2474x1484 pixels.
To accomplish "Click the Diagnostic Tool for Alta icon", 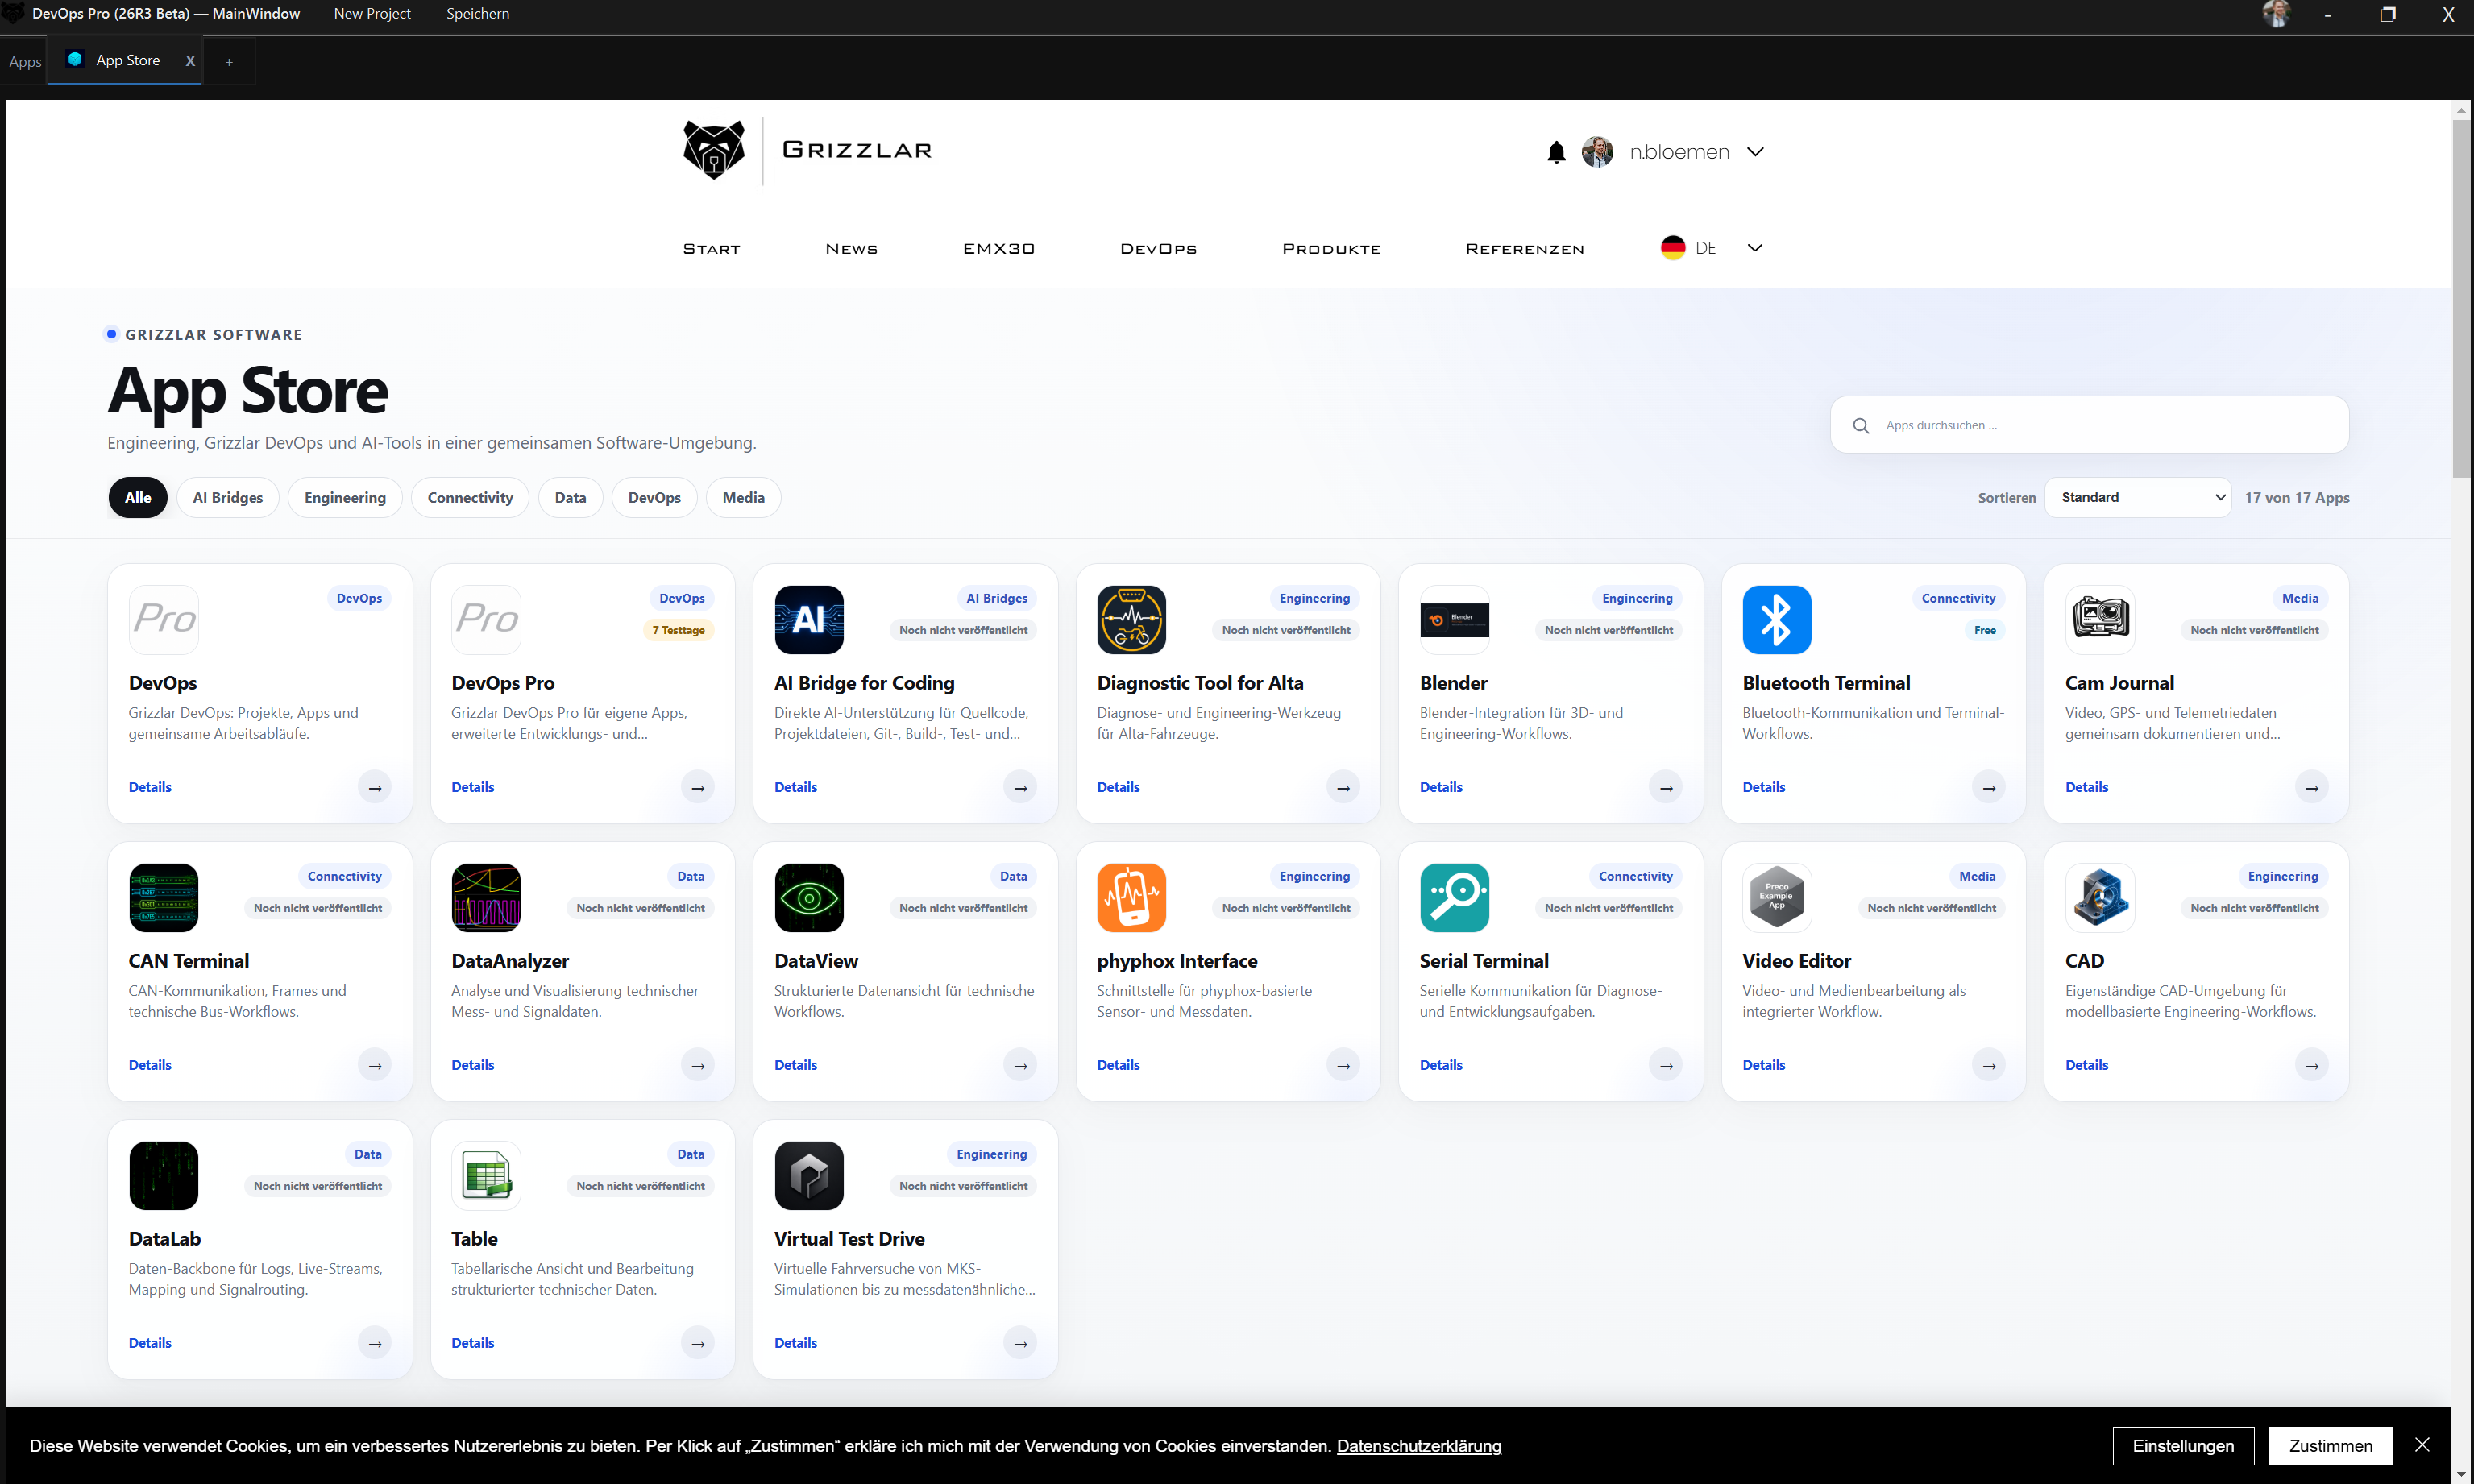I will pyautogui.click(x=1131, y=620).
